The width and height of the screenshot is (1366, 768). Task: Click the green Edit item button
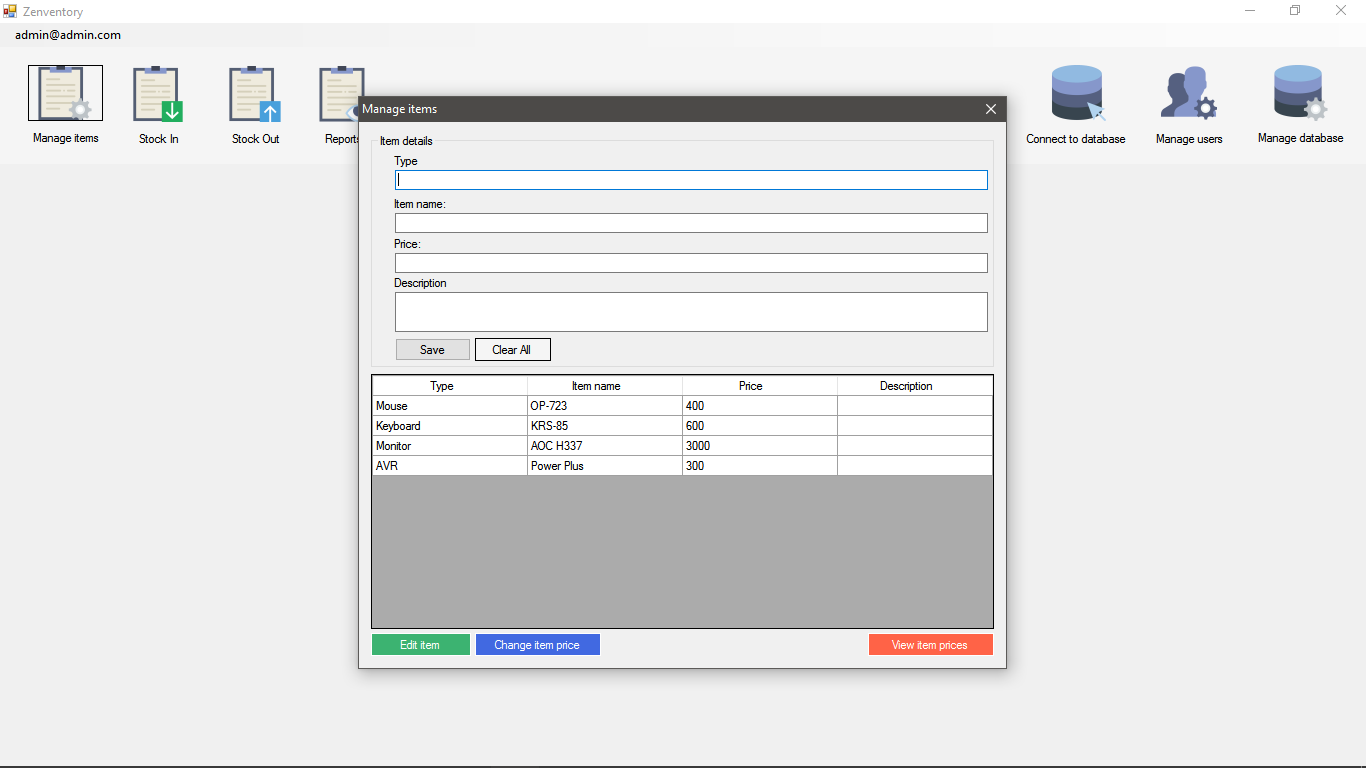point(420,645)
